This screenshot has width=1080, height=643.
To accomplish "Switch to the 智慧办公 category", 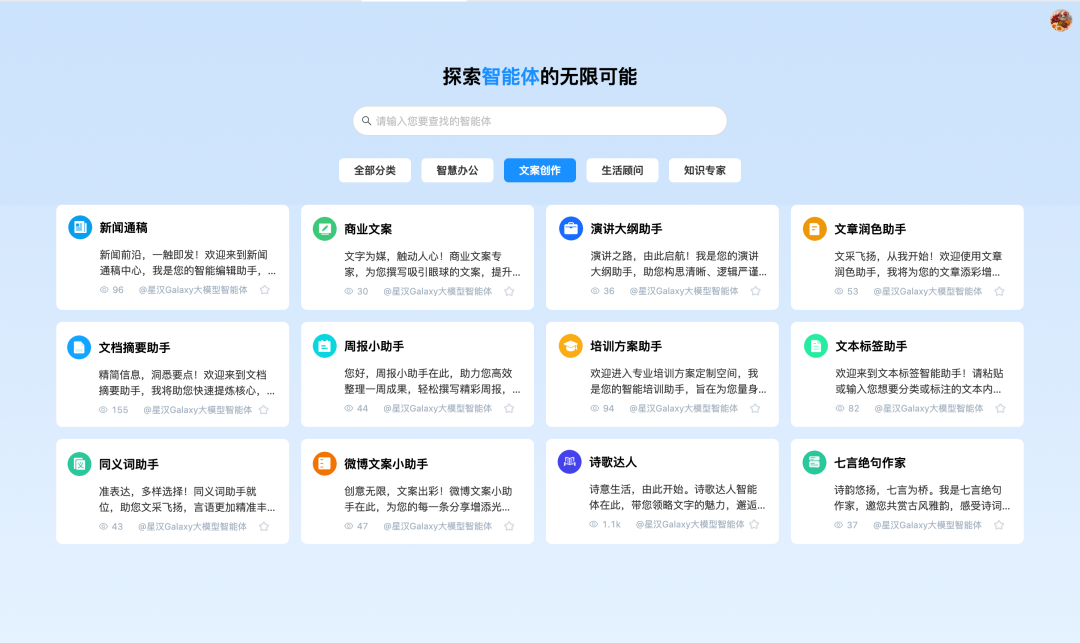I will [457, 170].
